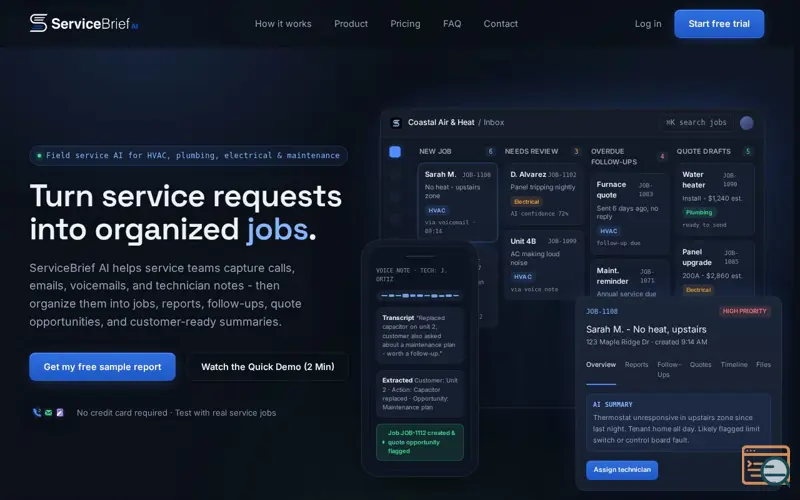Click the HVAC tag on Furnace quote

click(x=609, y=231)
